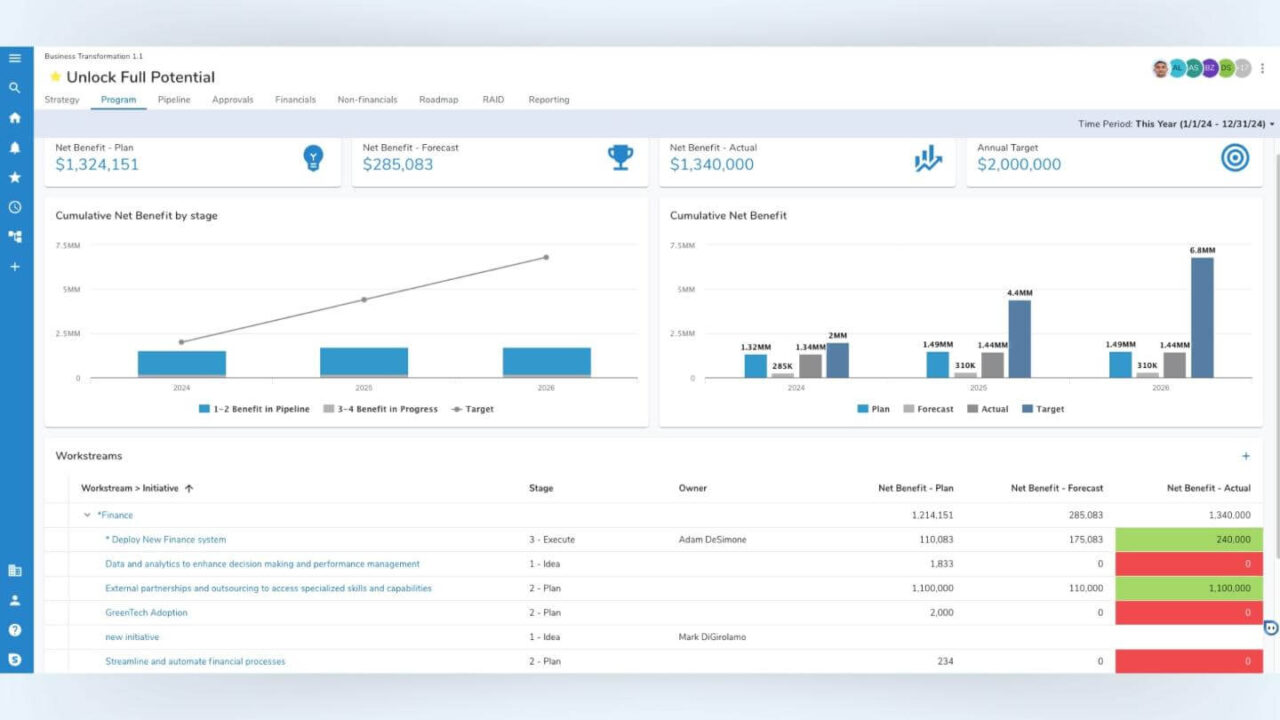Click Net Benefit - Actual column header
Viewport: 1280px width, 720px height.
coord(1208,488)
